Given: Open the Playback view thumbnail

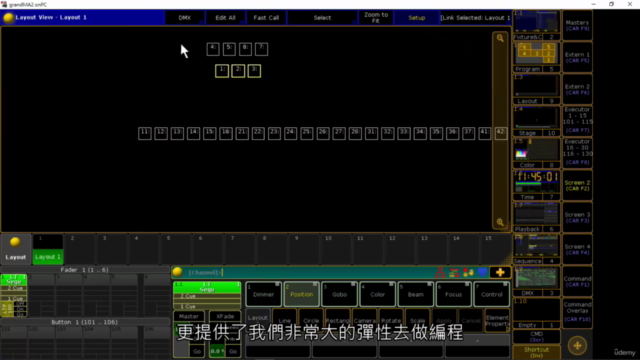Looking at the screenshot, I should [x=536, y=217].
